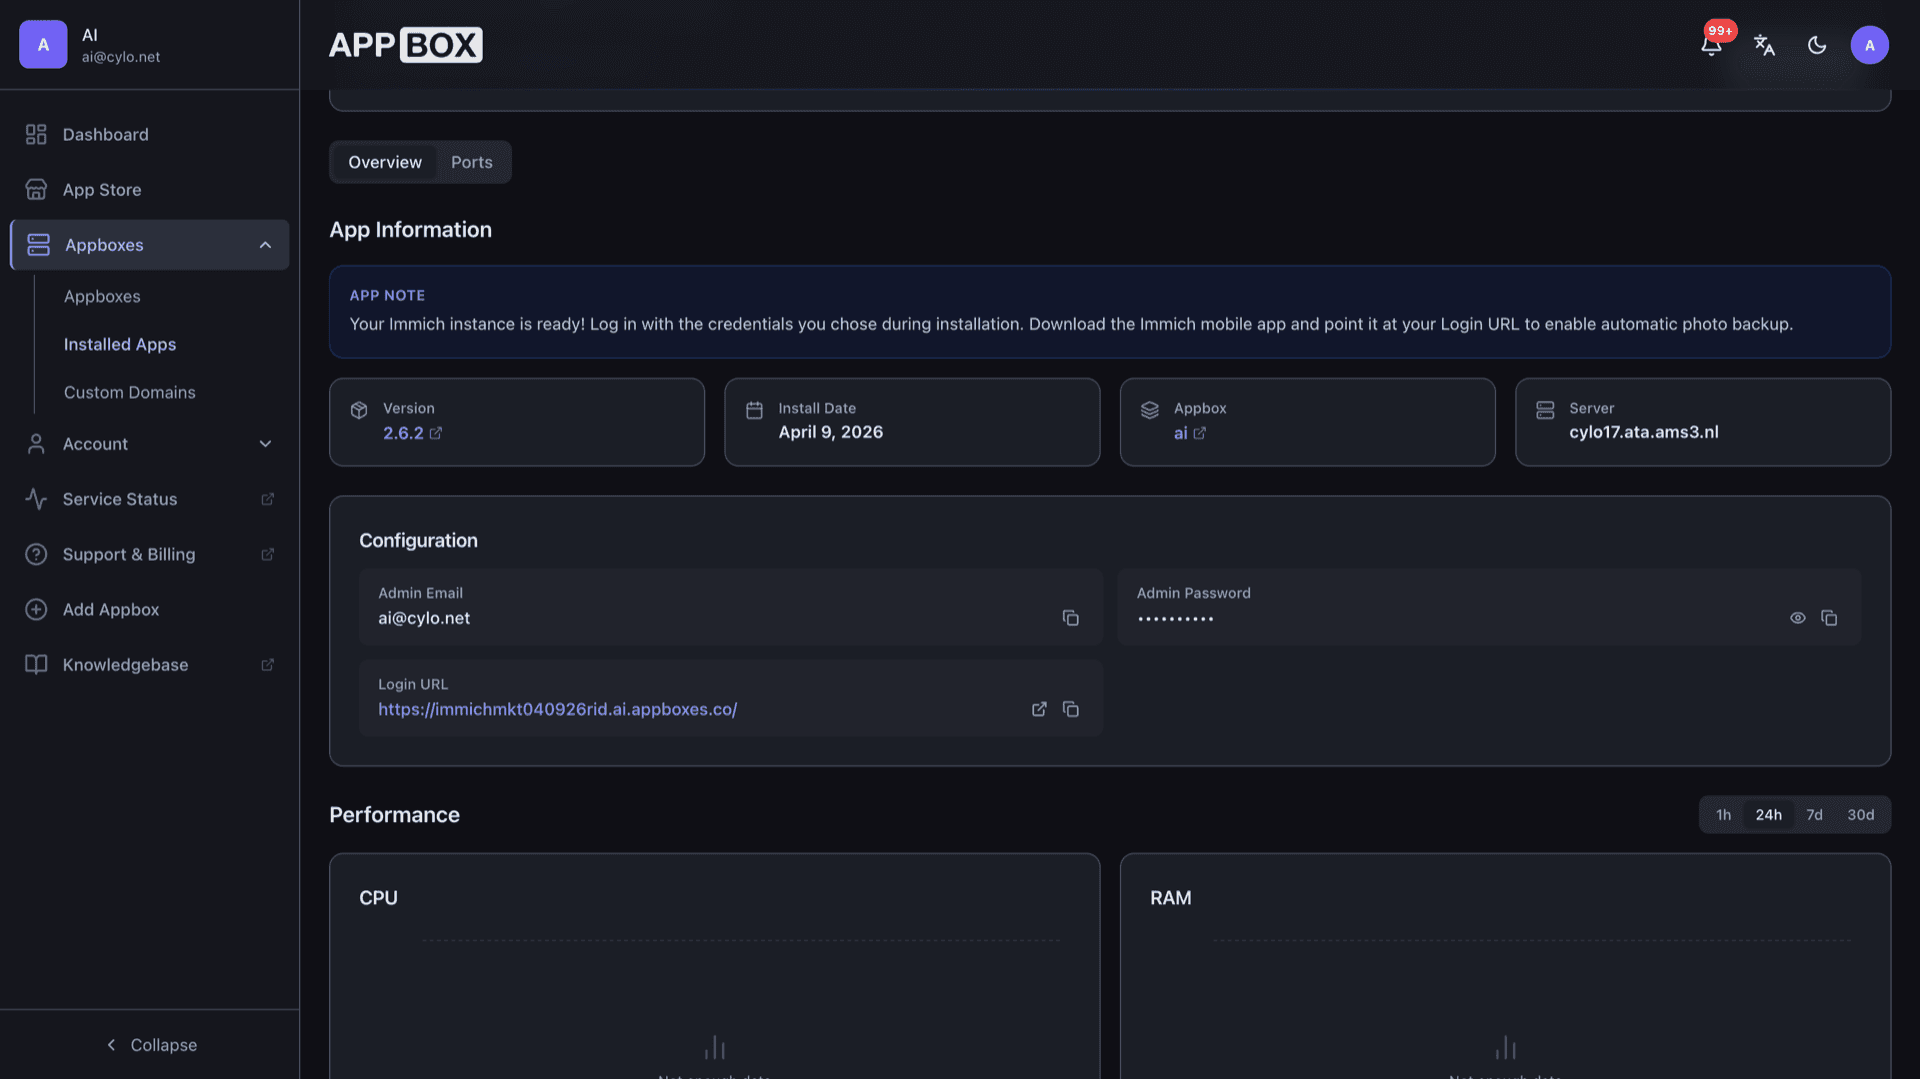This screenshot has height=1079, width=1920.
Task: Open Service Status link
Action: (150, 499)
